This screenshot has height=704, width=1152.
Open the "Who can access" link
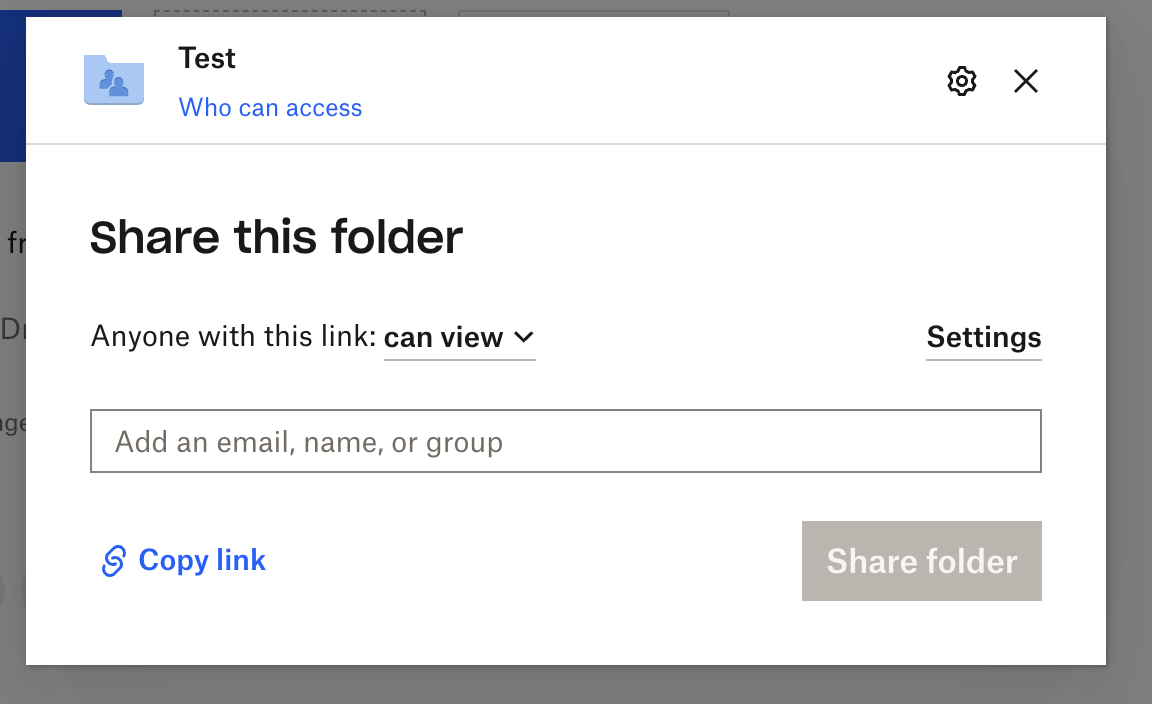(x=270, y=108)
